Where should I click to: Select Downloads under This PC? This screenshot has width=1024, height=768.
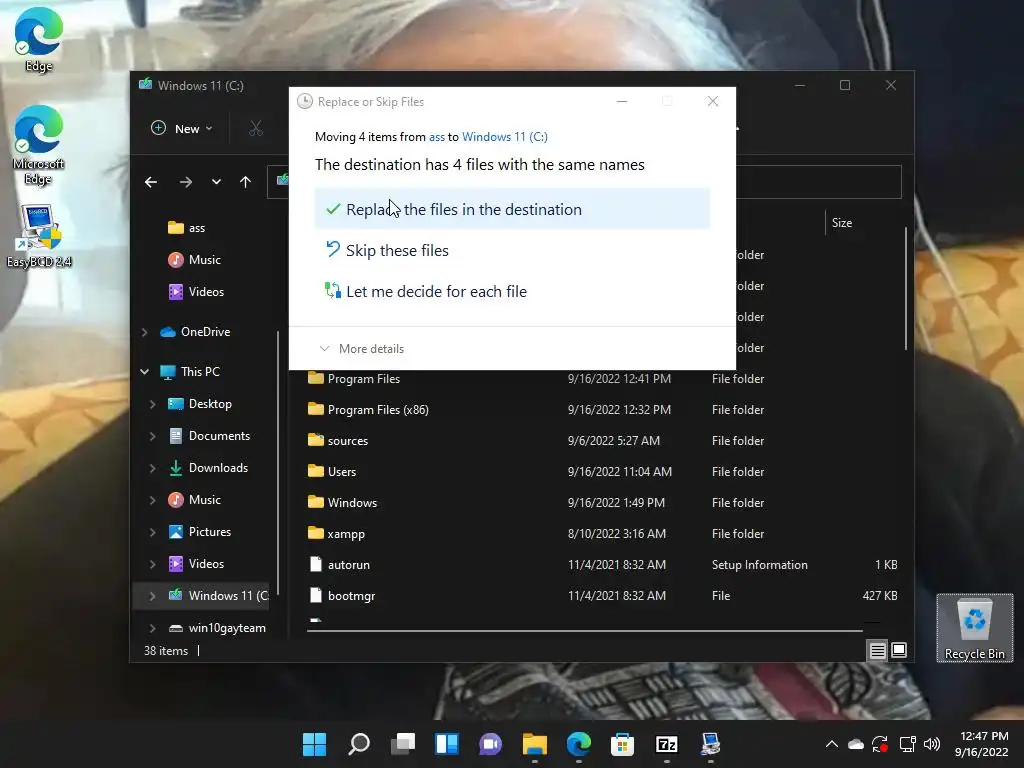point(208,468)
